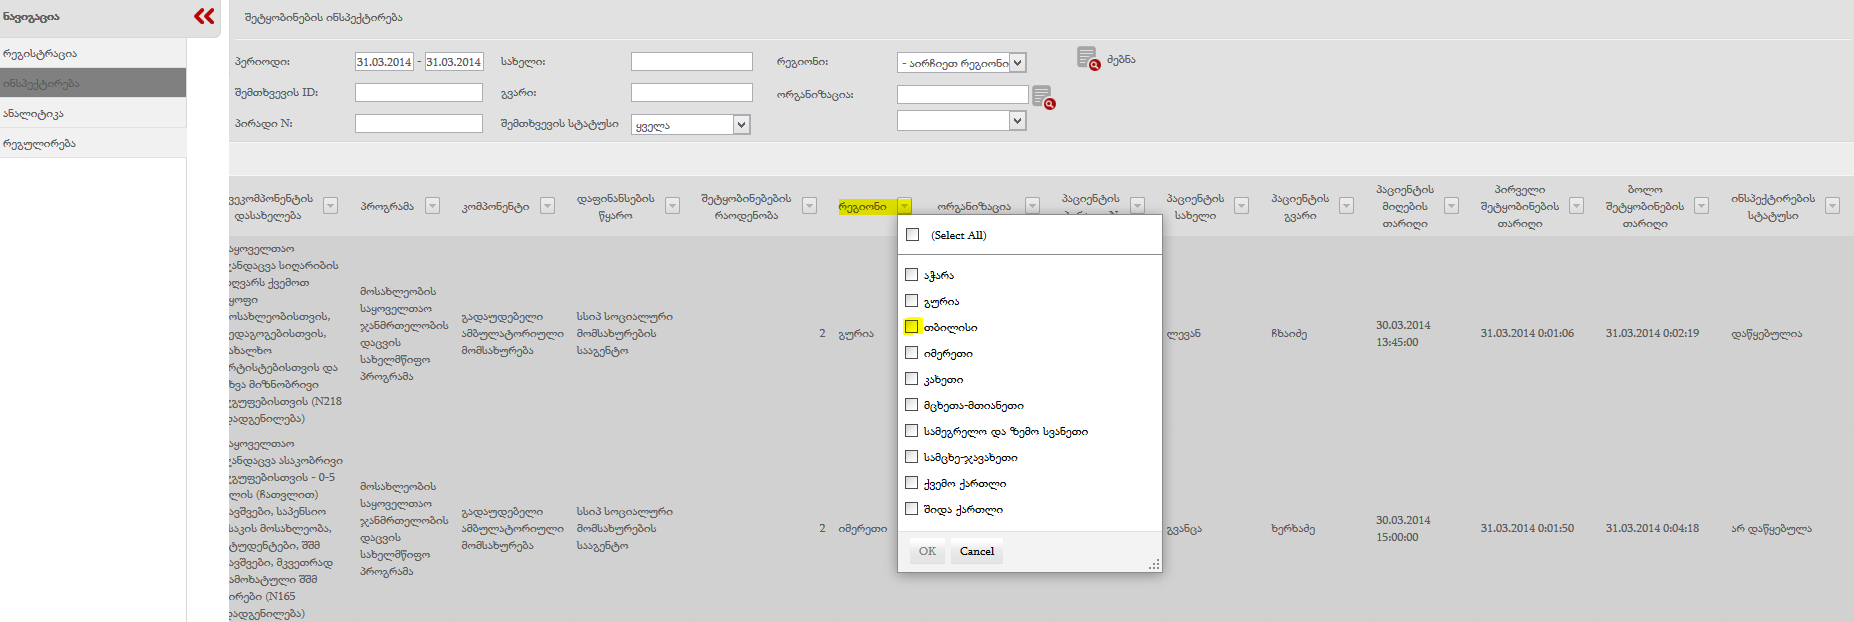The height and width of the screenshot is (622, 1854).
Task: Open filter icon on პროგრამა column
Action: coord(432,206)
